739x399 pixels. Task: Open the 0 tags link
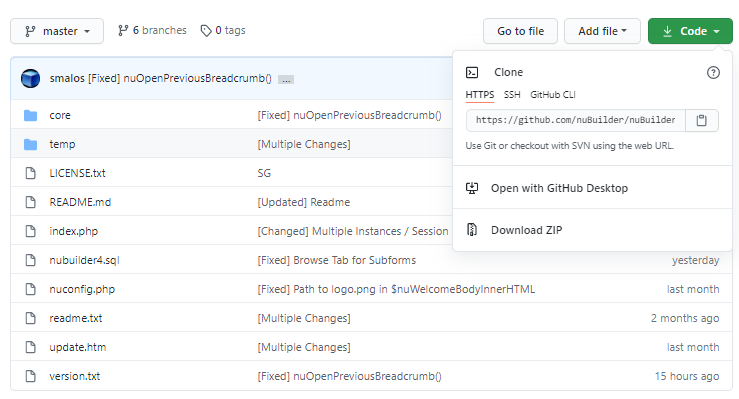[x=223, y=31]
